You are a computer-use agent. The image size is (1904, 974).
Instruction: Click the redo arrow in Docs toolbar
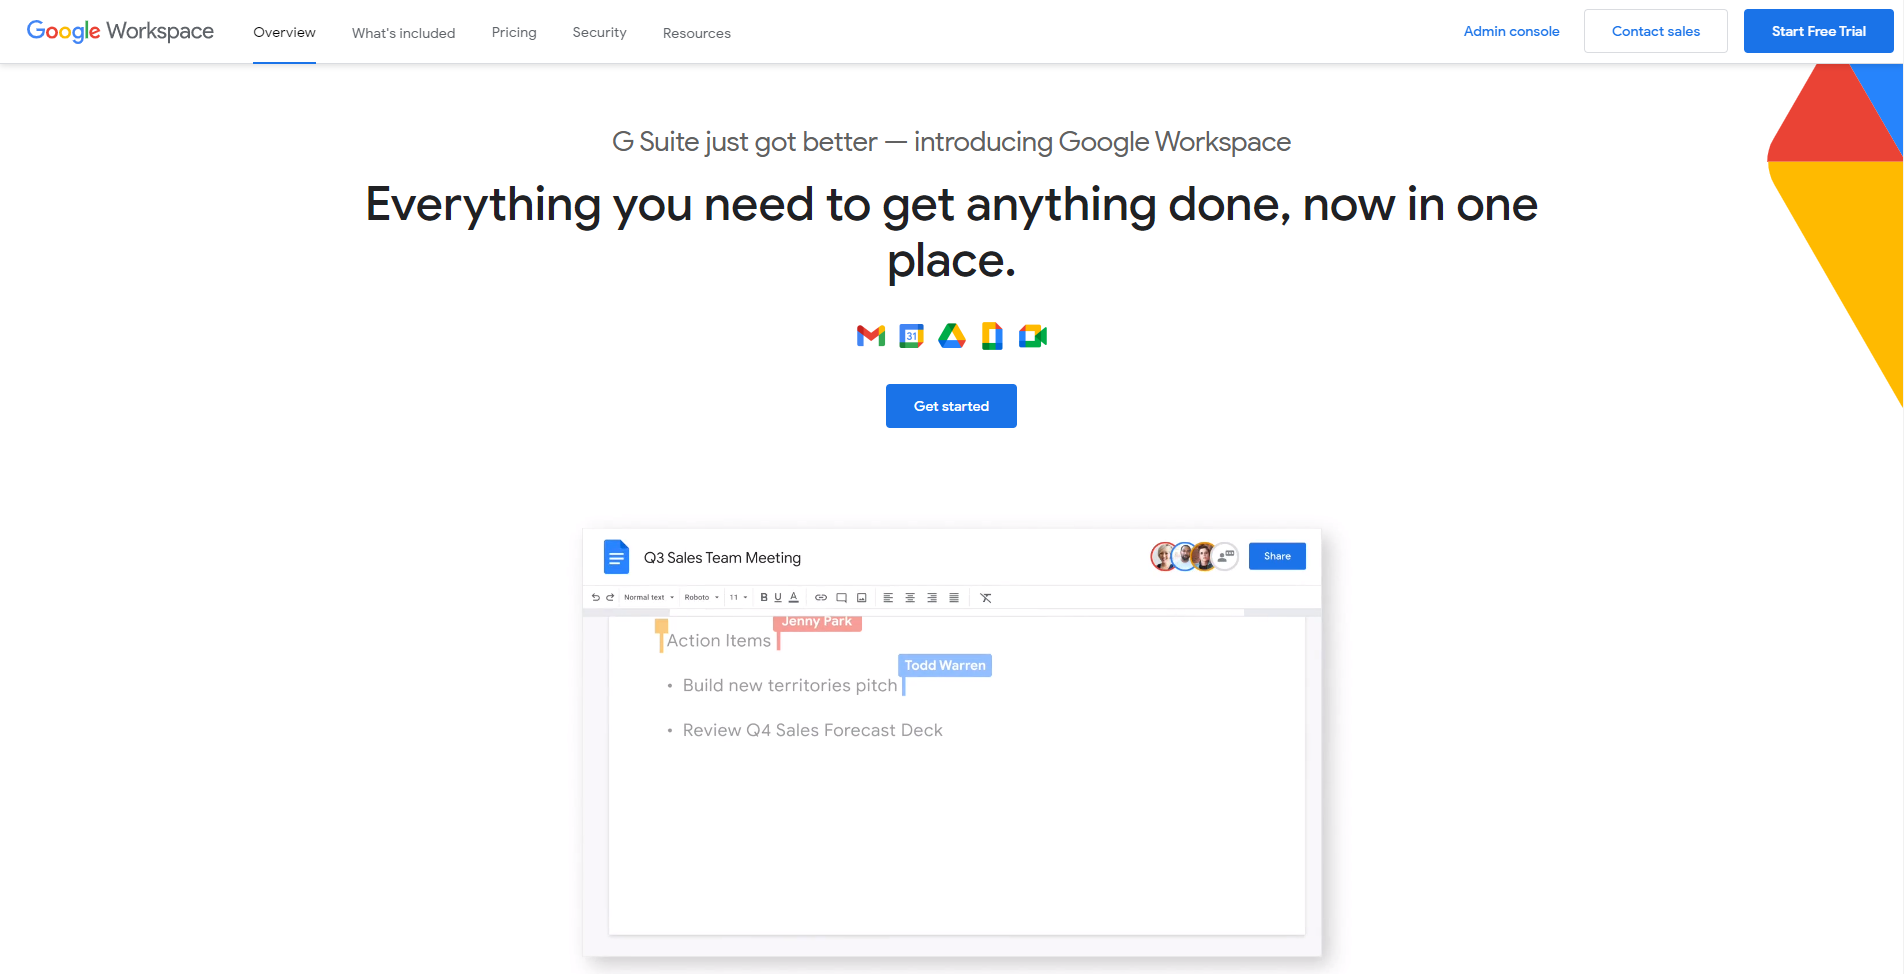[x=610, y=597]
